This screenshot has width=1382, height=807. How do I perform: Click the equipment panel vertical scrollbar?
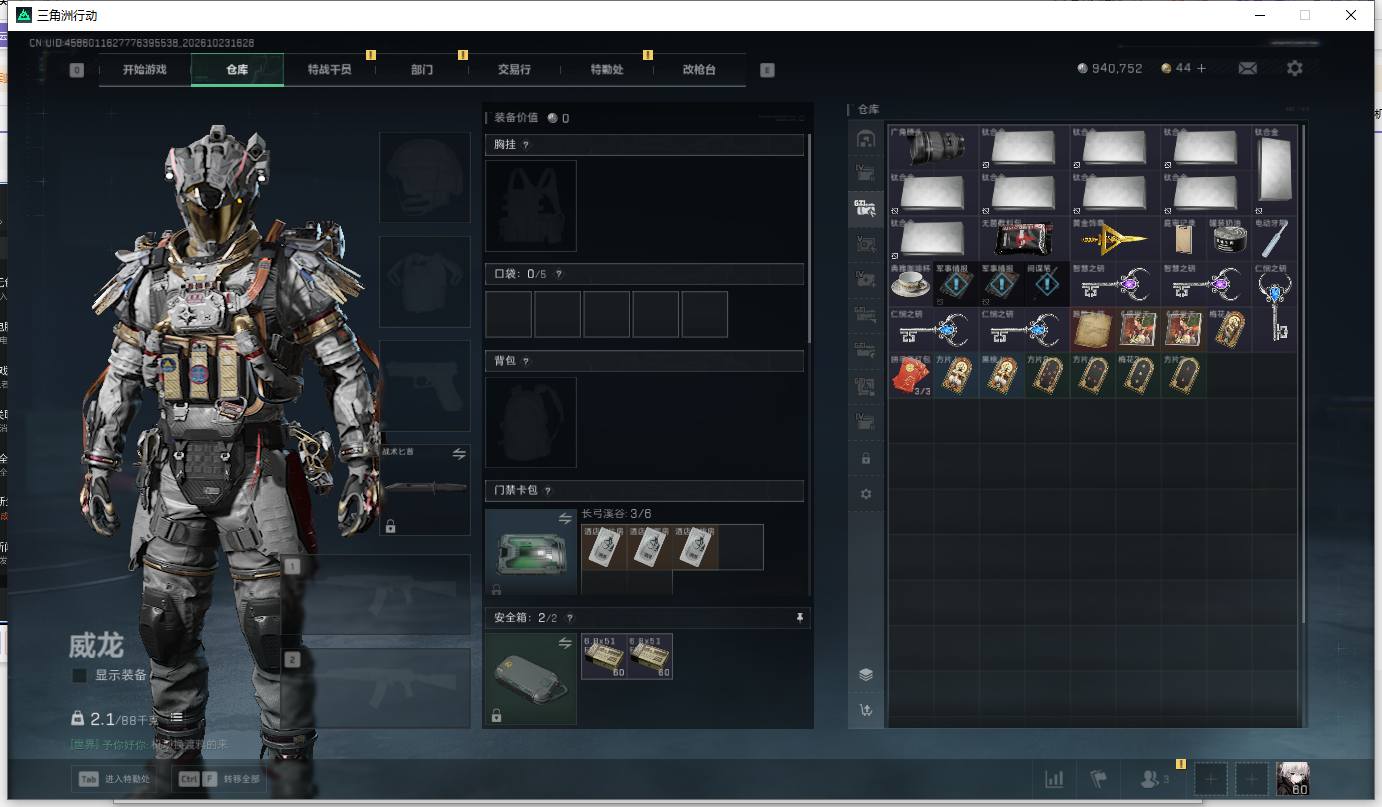click(809, 240)
